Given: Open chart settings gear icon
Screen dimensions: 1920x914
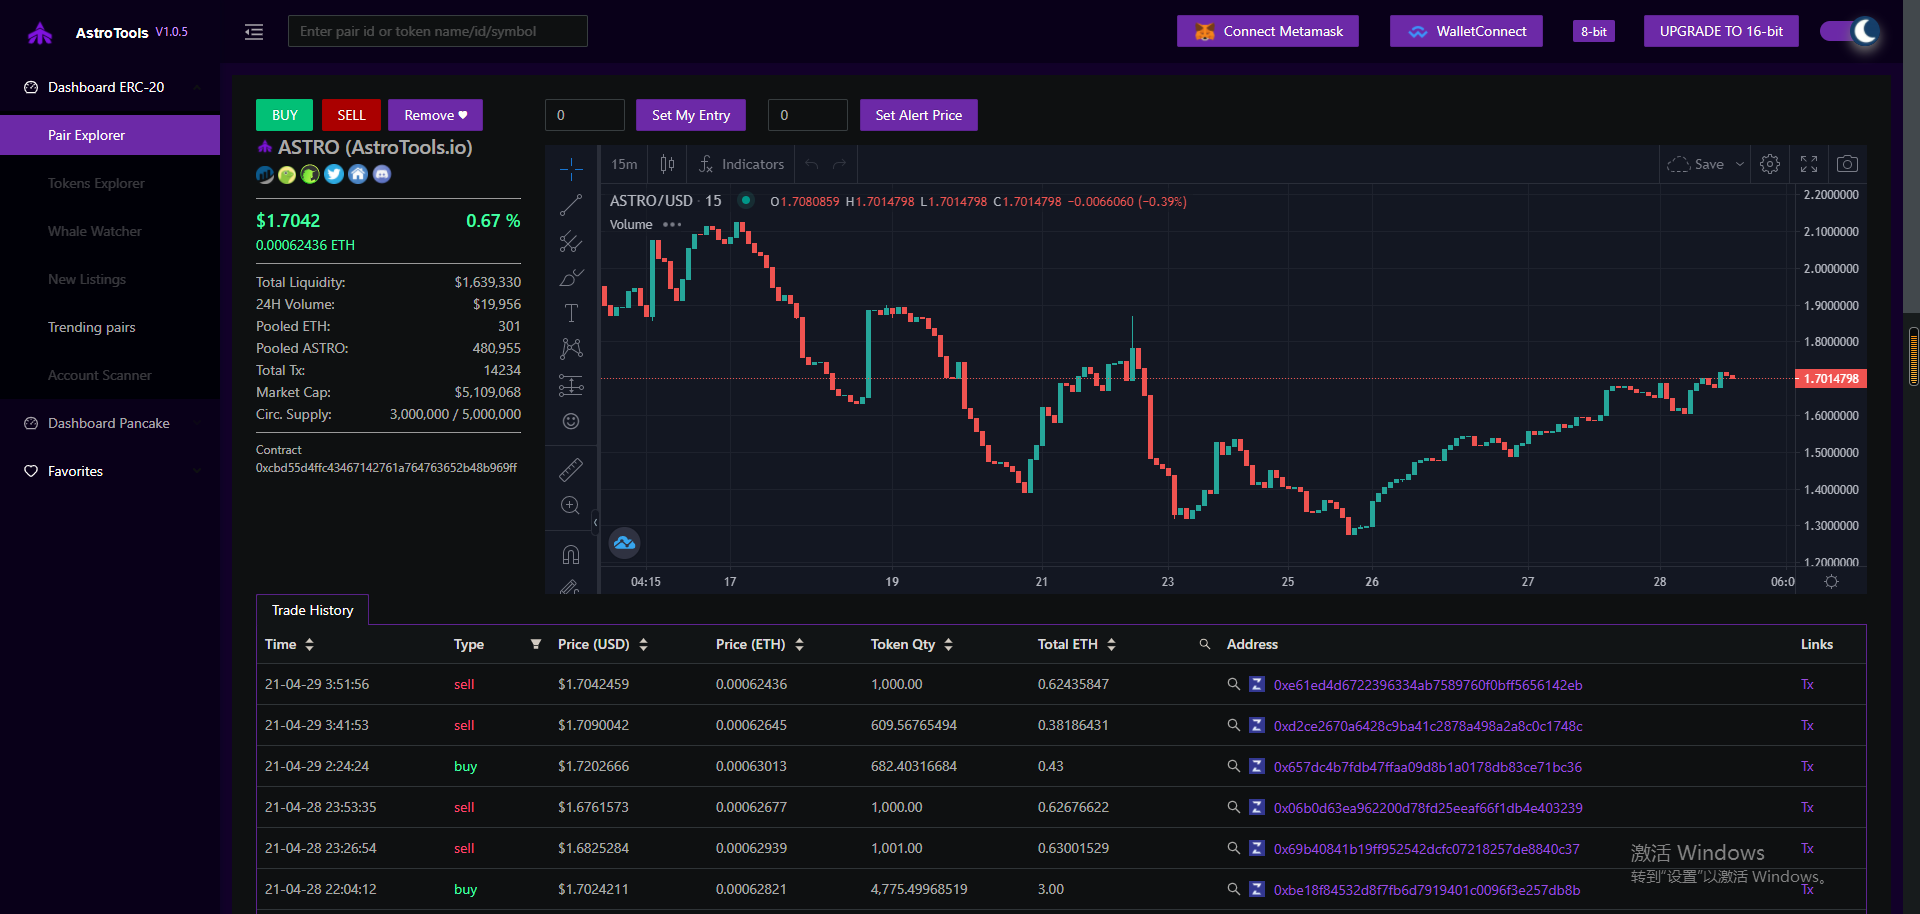Looking at the screenshot, I should pyautogui.click(x=1770, y=164).
